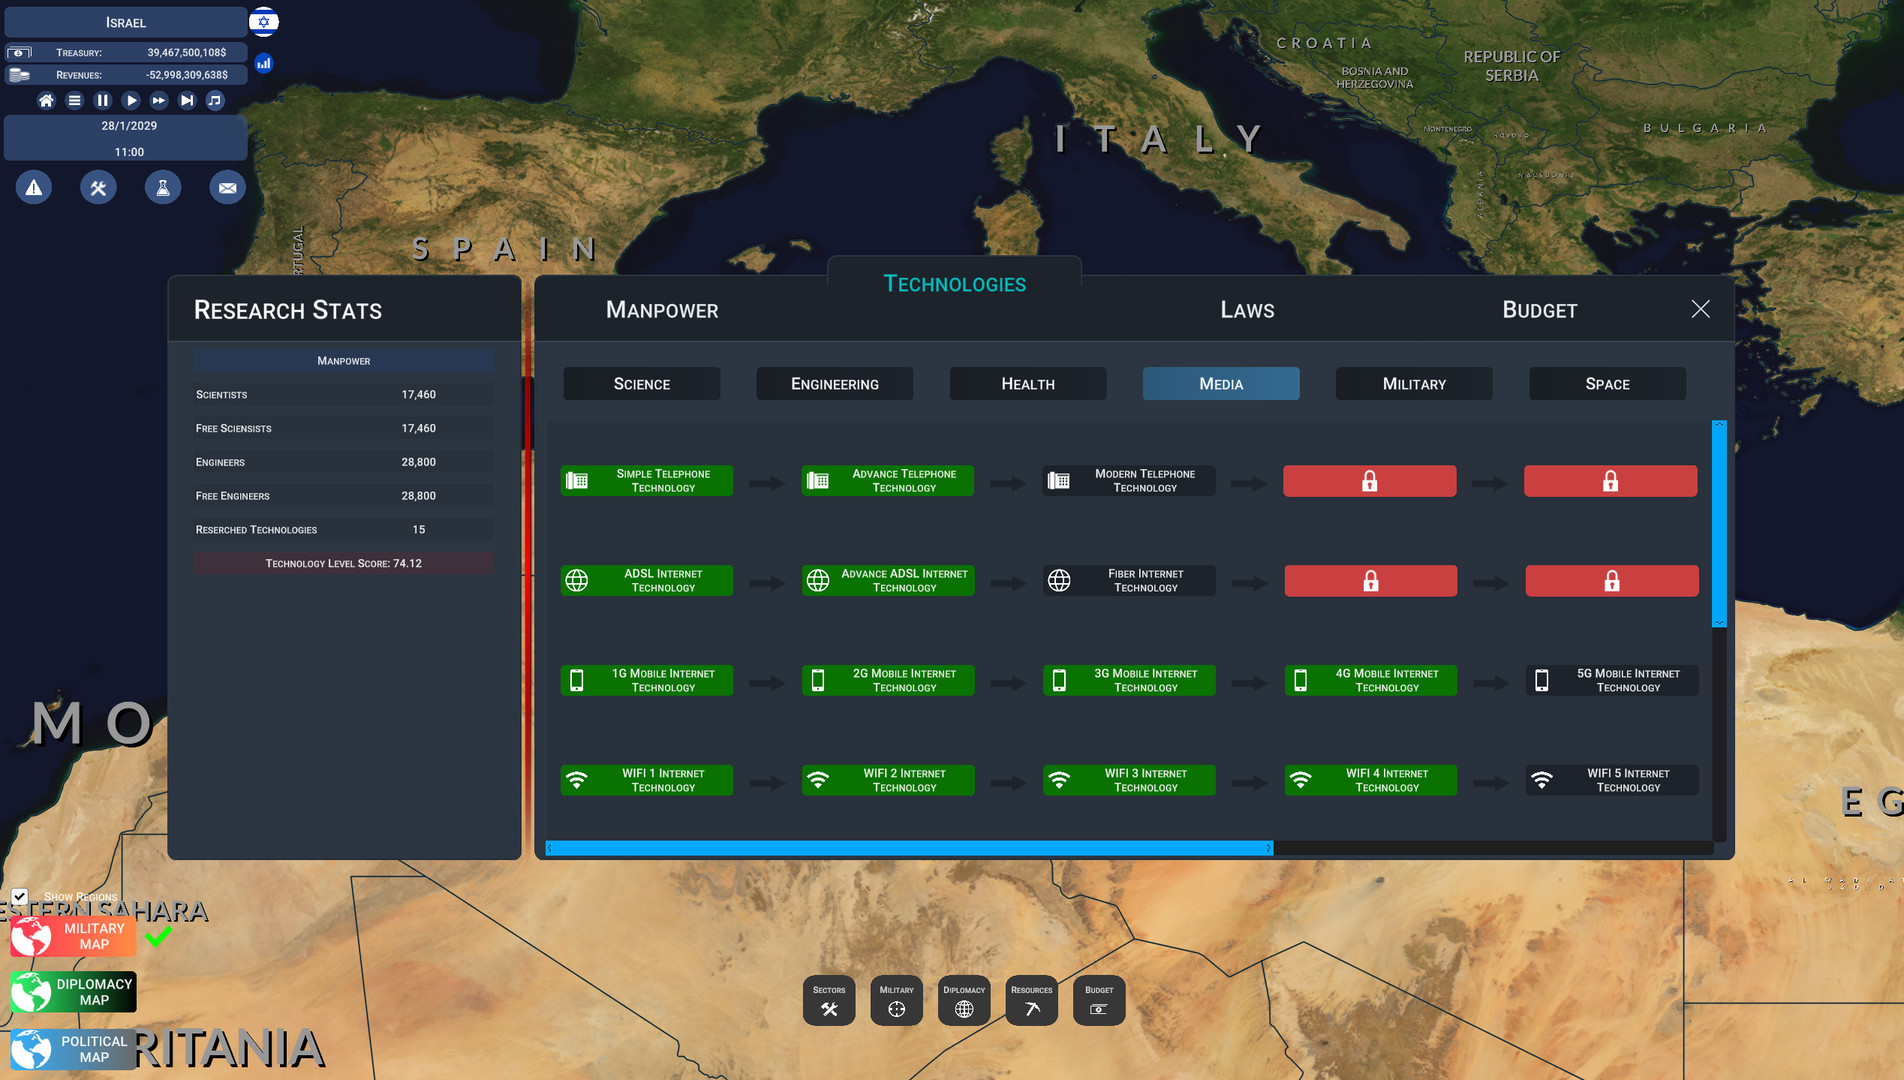The height and width of the screenshot is (1080, 1904).
Task: Select the Military technology category
Action: 1413,384
